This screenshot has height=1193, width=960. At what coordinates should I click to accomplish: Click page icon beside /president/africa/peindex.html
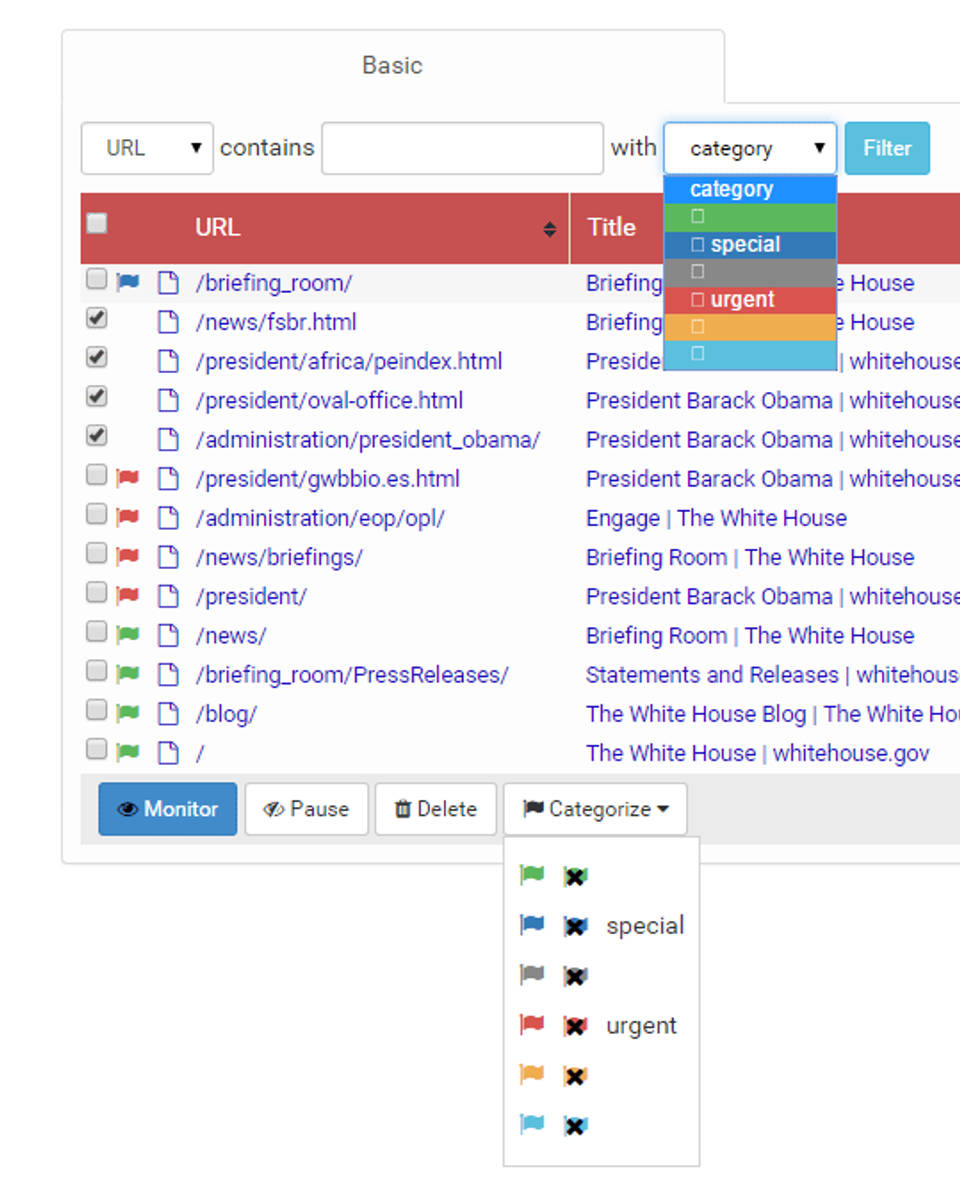168,361
